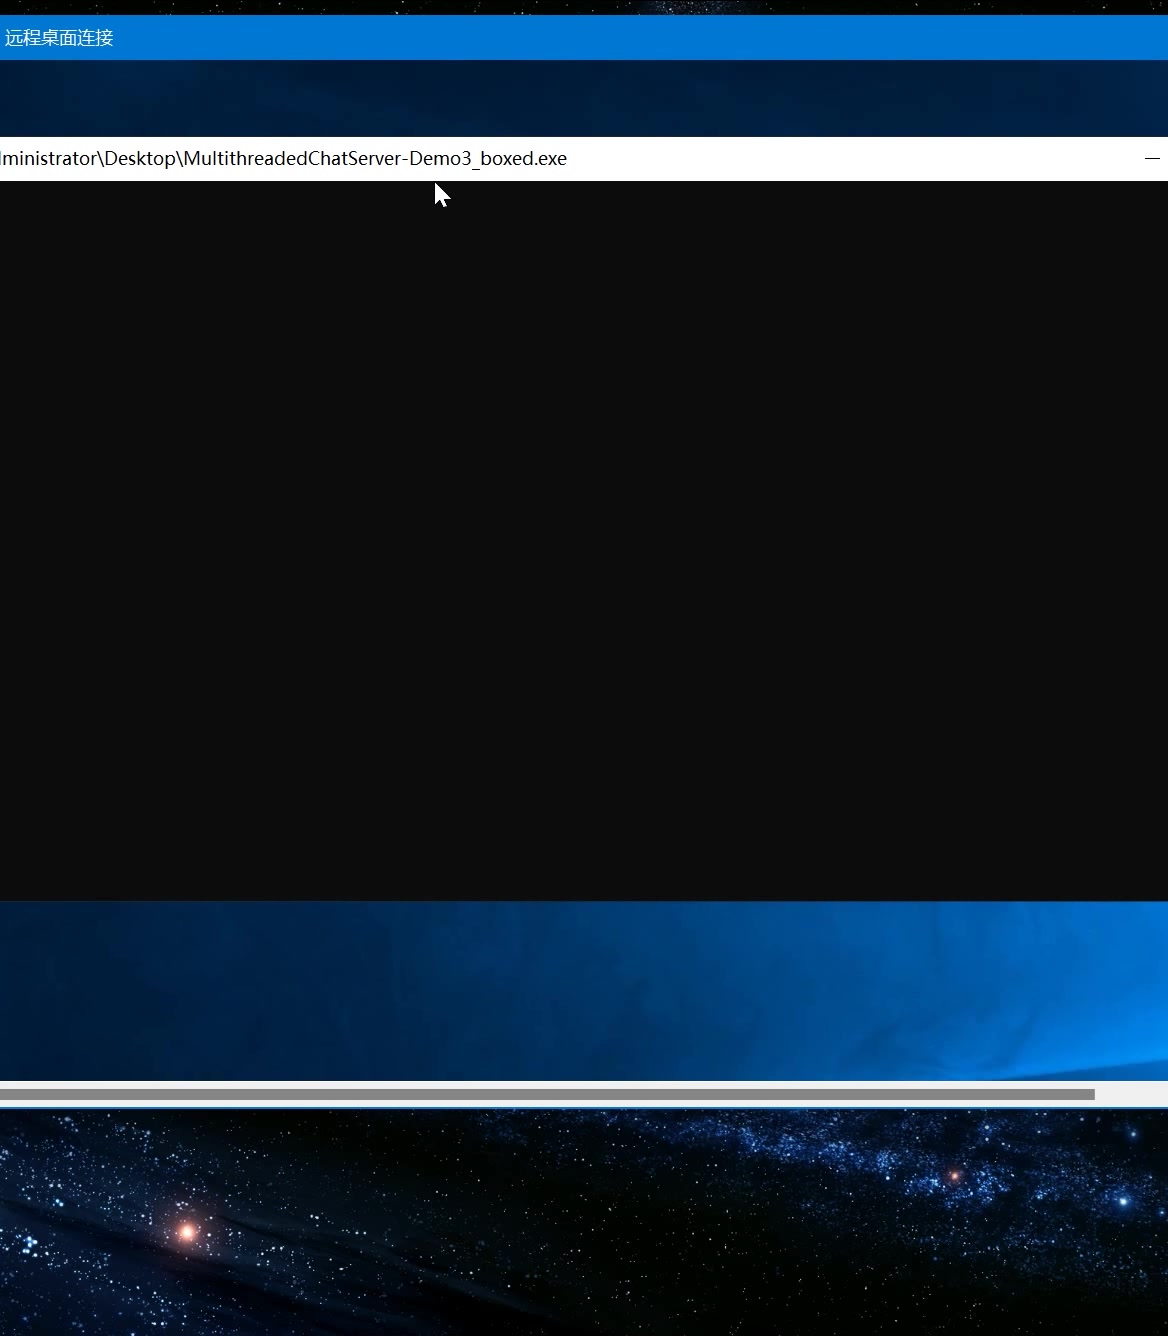Minimize the MultithreadedChatServer console window
The width and height of the screenshot is (1168, 1336).
tap(1152, 158)
